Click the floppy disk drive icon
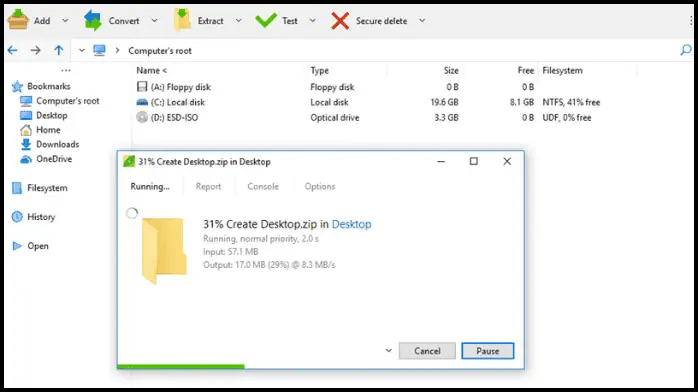698x392 pixels. click(142, 87)
